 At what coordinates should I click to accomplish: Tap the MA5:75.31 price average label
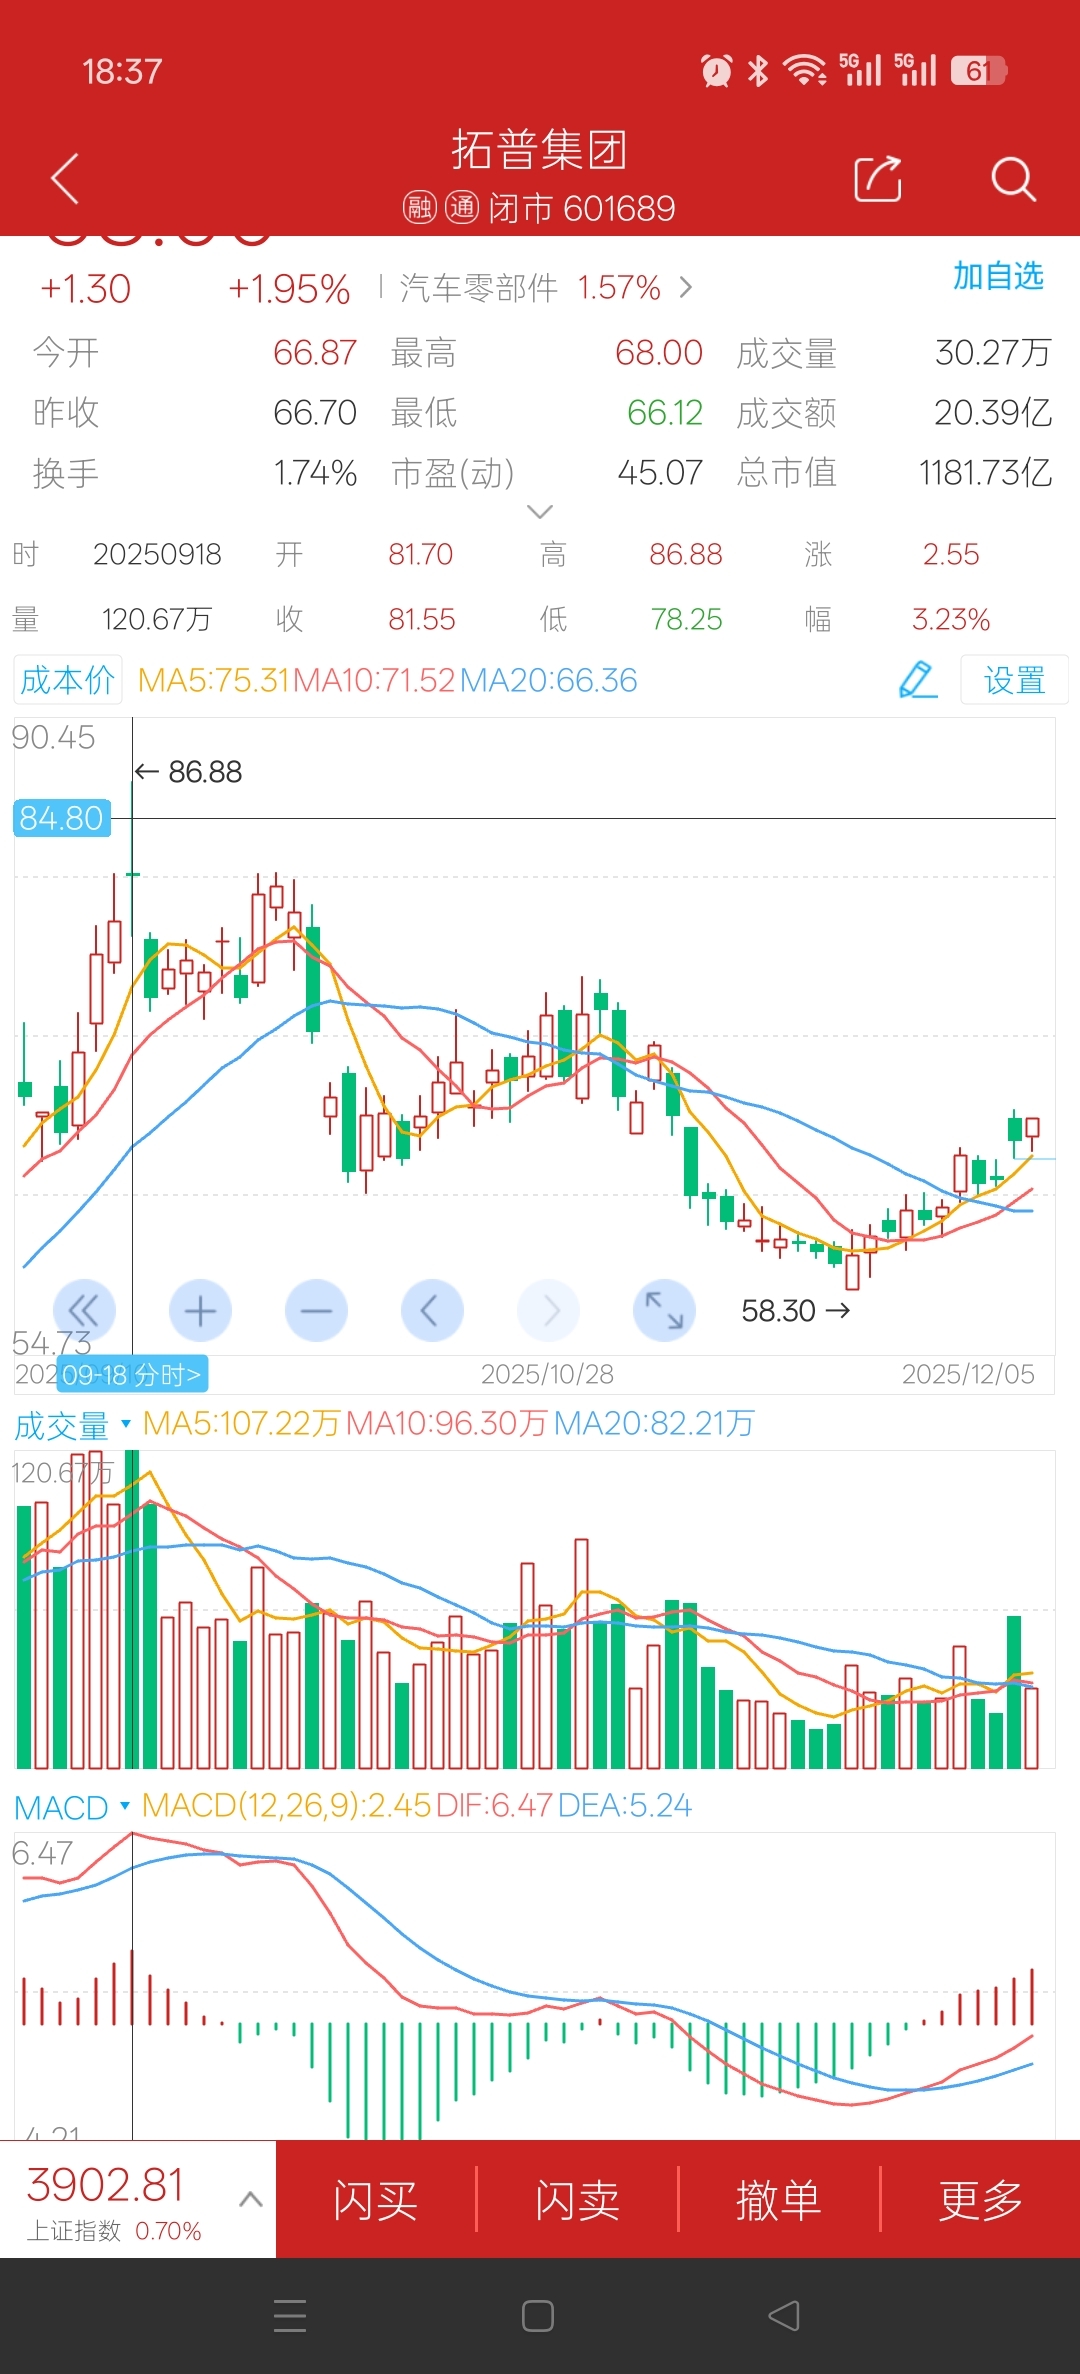click(x=213, y=680)
